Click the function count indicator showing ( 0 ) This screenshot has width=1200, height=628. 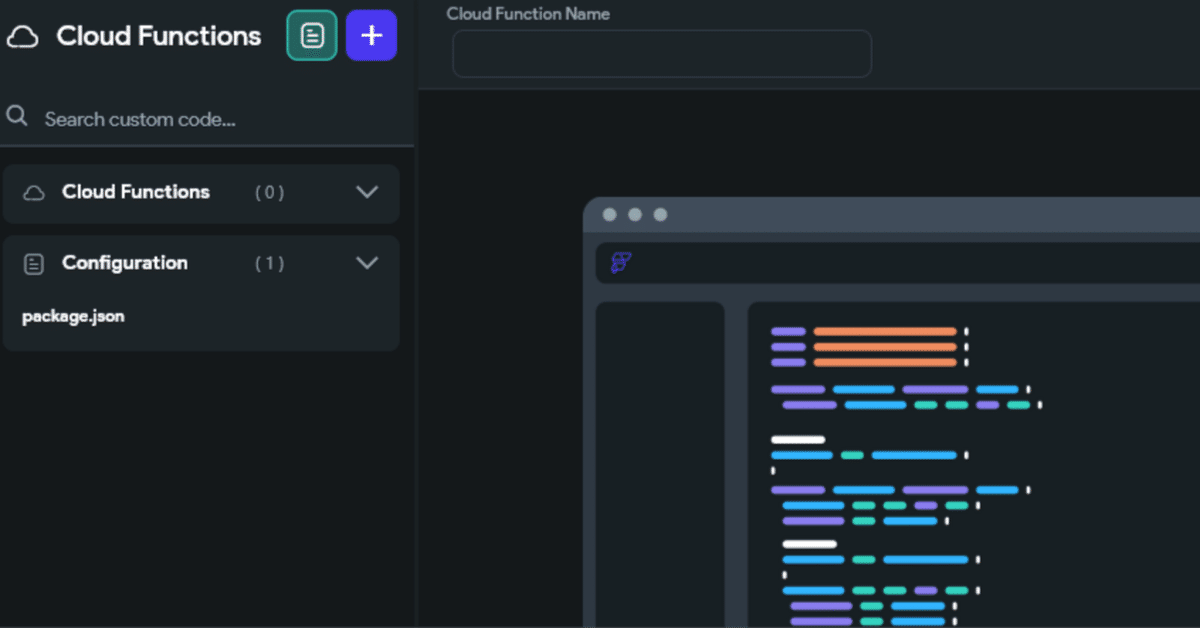click(x=268, y=193)
